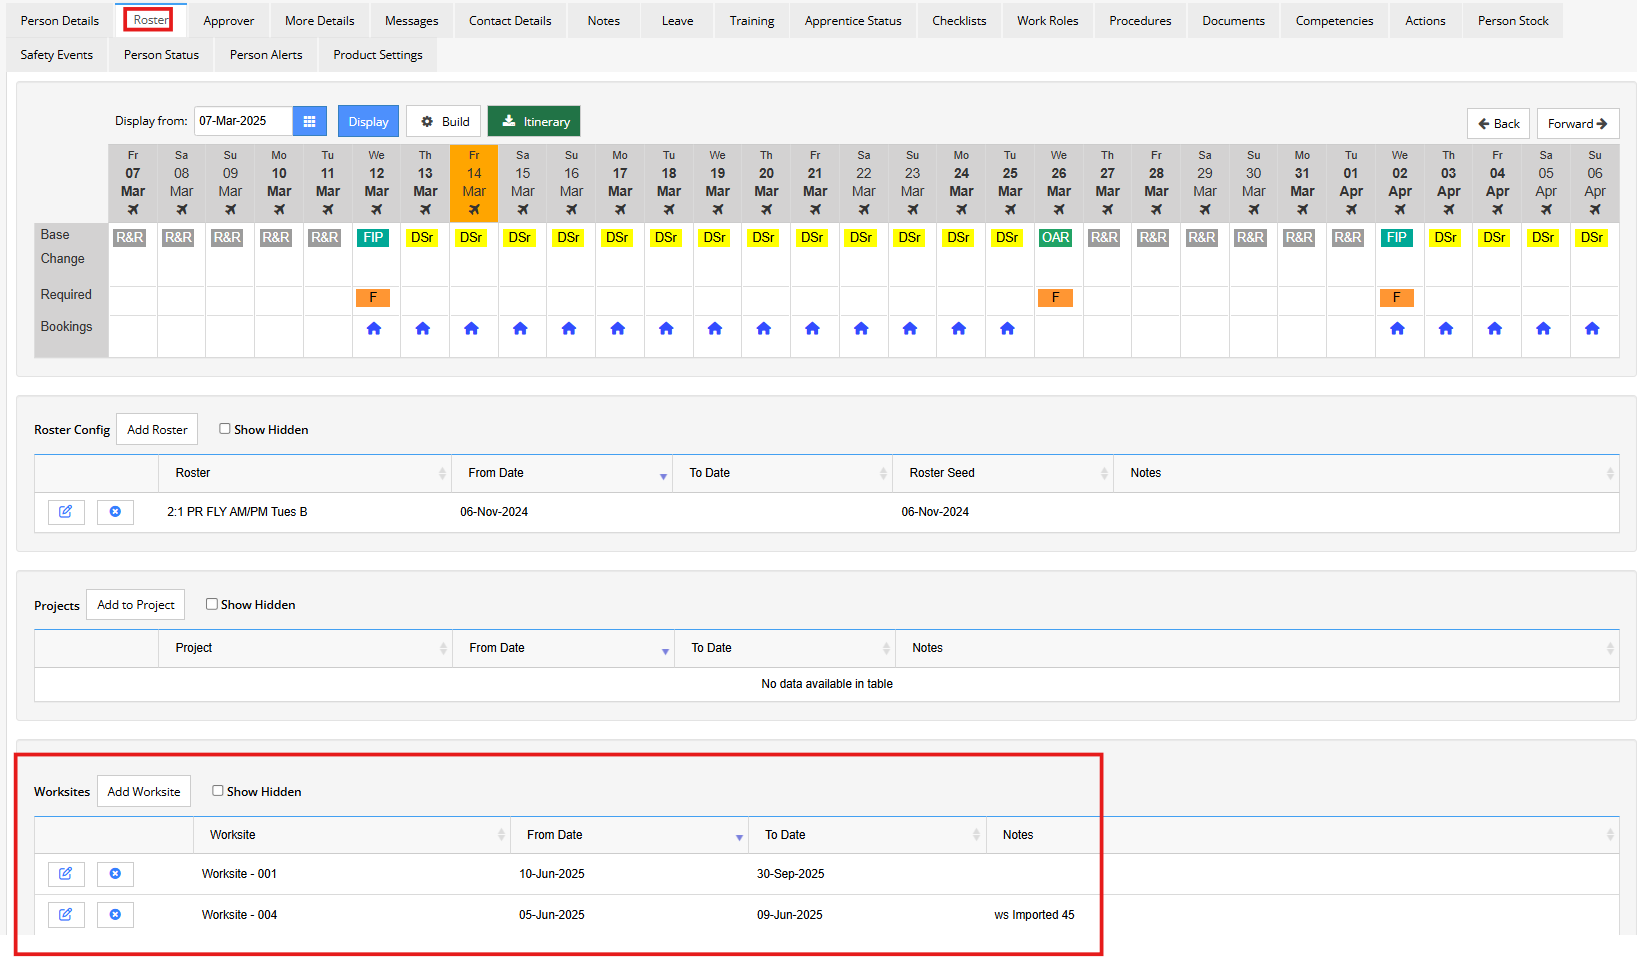Click the yellow DSr badge on 14 Mar
The image size is (1637, 957).
[471, 238]
